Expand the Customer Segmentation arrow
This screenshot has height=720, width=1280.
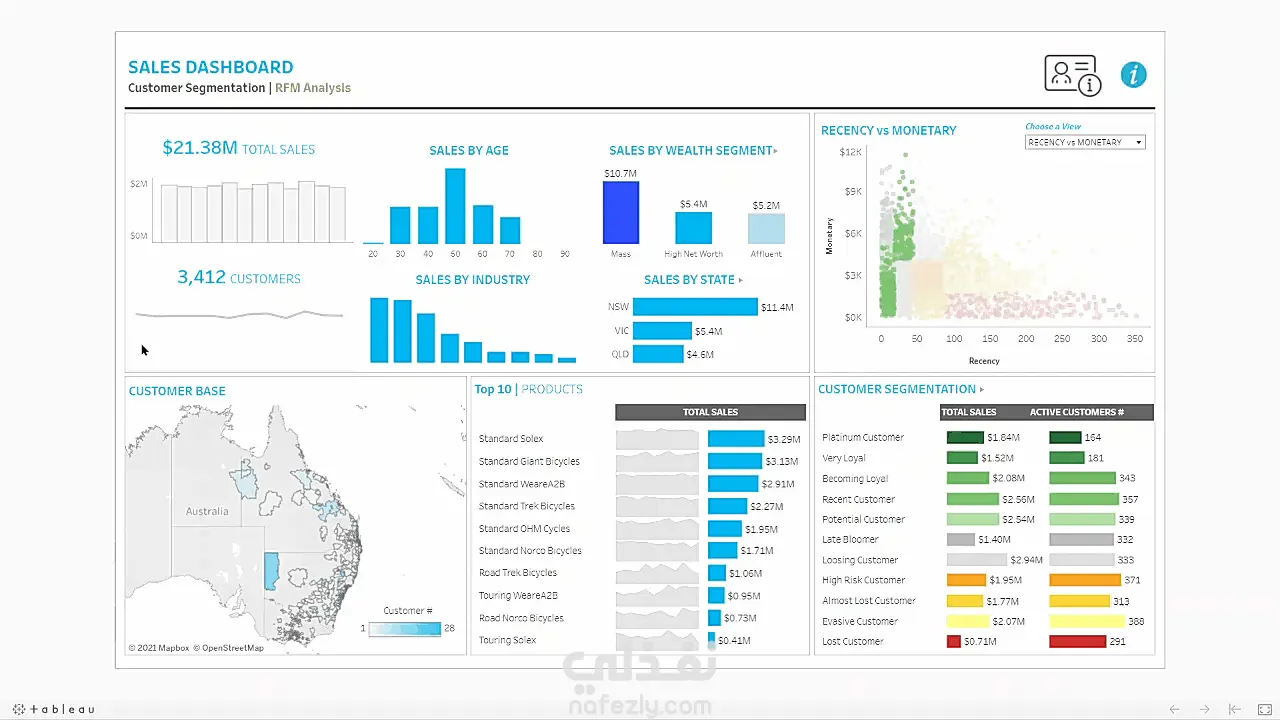(981, 390)
